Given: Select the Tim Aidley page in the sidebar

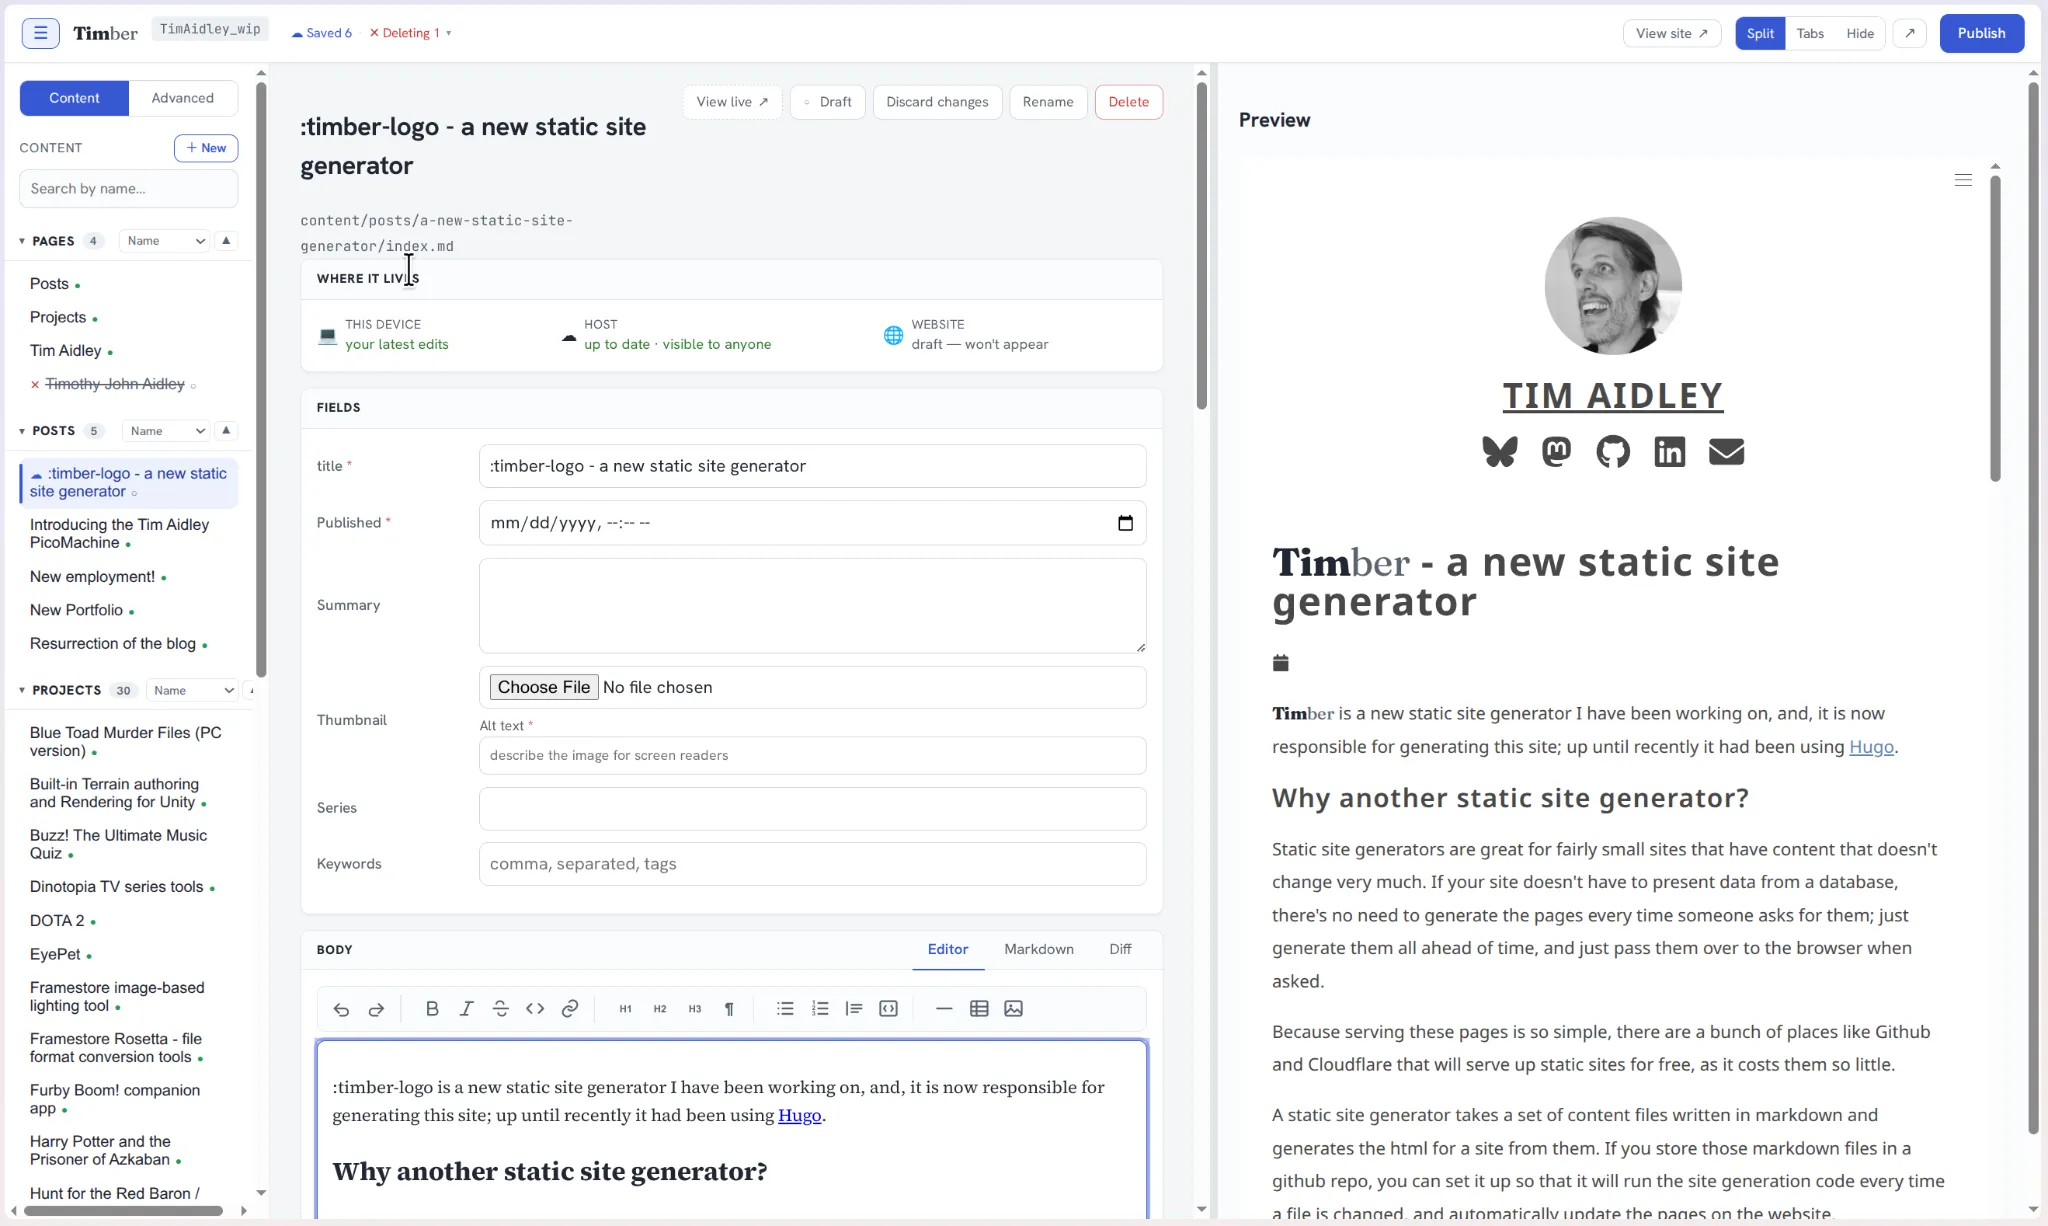Looking at the screenshot, I should point(66,351).
